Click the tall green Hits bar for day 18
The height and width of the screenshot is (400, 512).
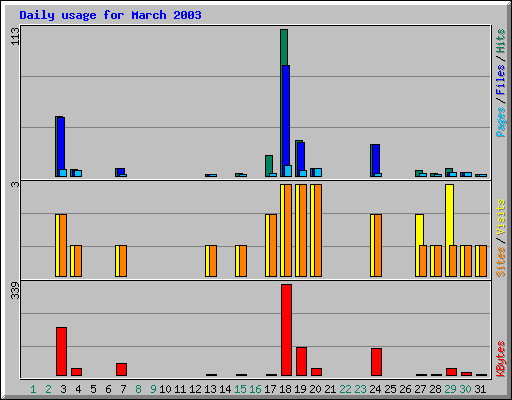point(284,47)
